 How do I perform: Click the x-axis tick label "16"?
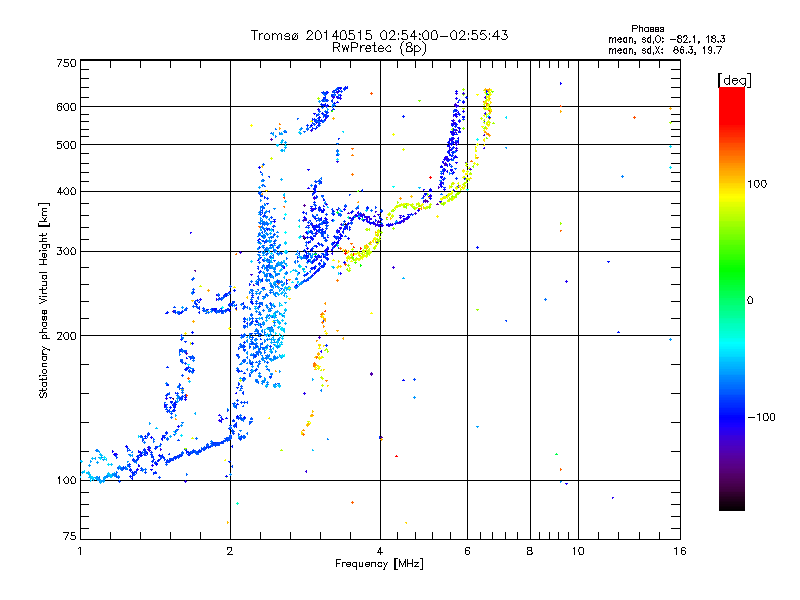click(680, 551)
